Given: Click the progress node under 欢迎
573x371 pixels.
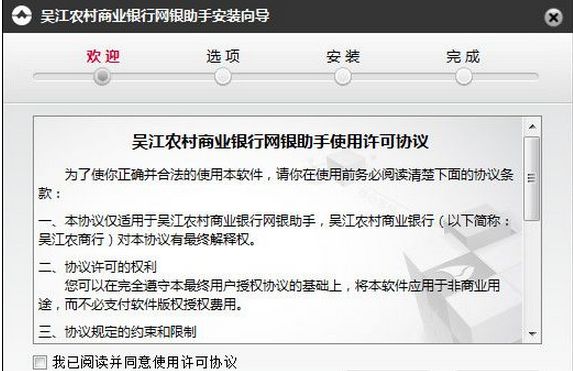Looking at the screenshot, I should (102, 77).
